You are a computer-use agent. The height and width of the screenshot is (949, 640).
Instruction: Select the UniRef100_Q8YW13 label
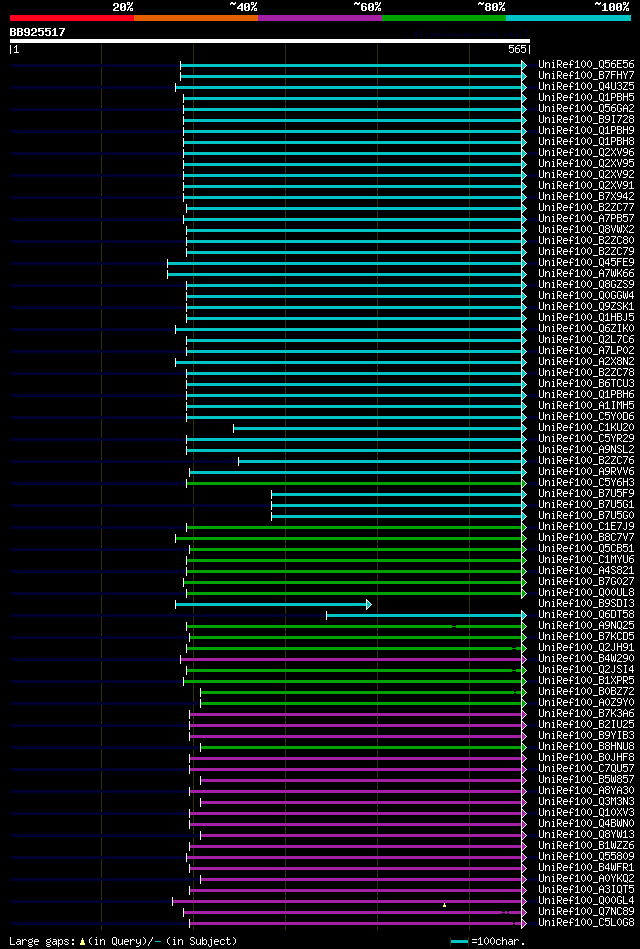587,835
